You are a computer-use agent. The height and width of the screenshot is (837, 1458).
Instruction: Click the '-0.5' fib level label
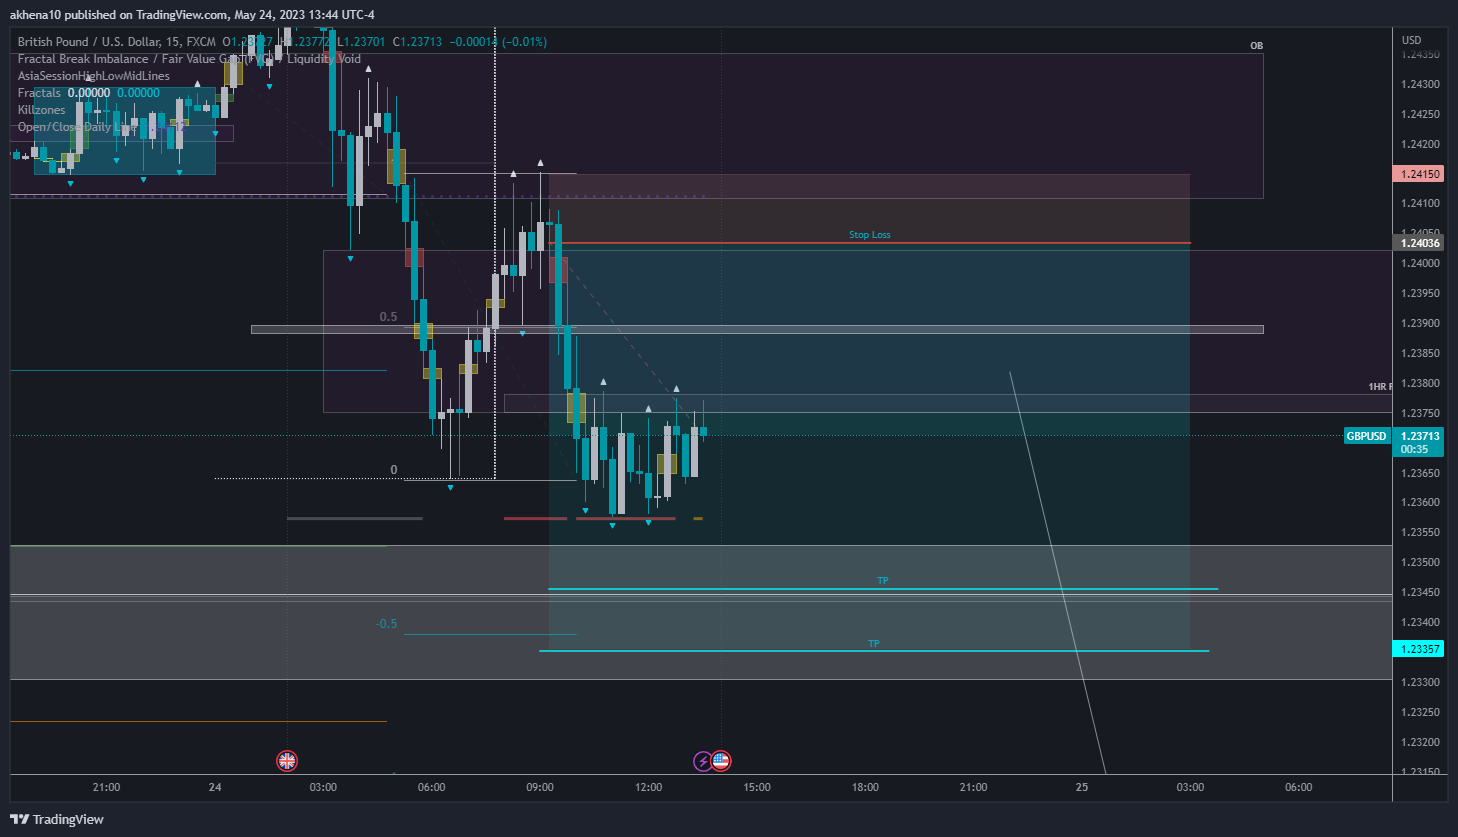[x=386, y=624]
